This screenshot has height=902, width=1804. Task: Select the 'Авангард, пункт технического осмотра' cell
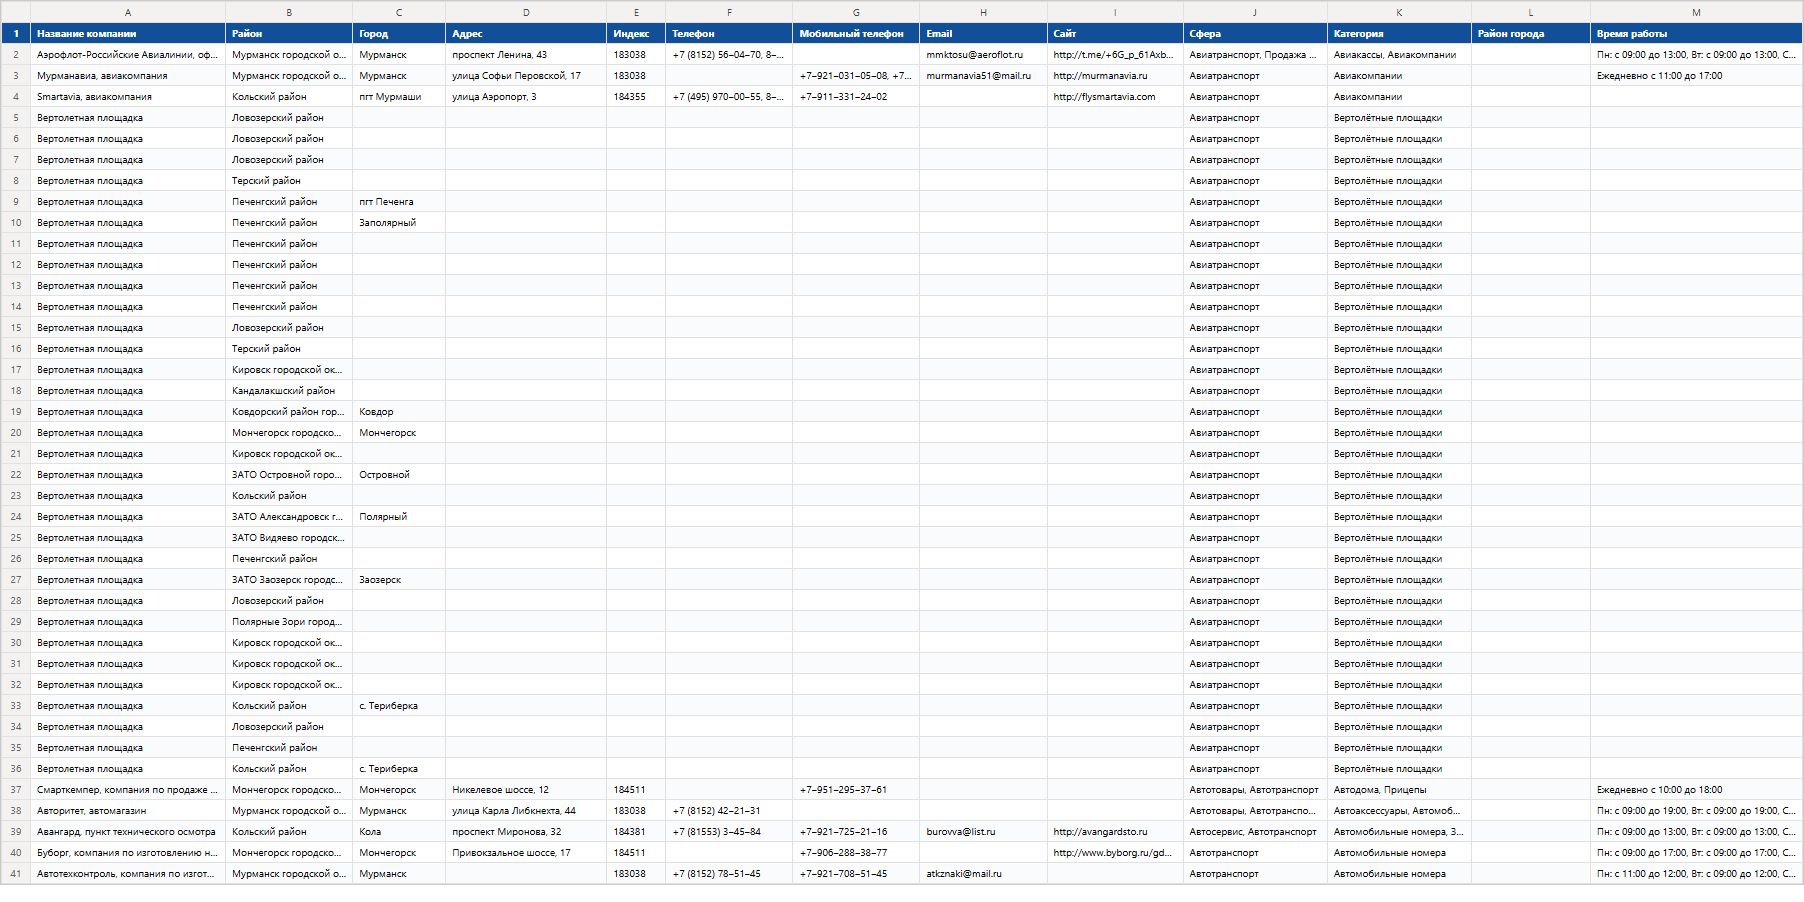point(128,832)
